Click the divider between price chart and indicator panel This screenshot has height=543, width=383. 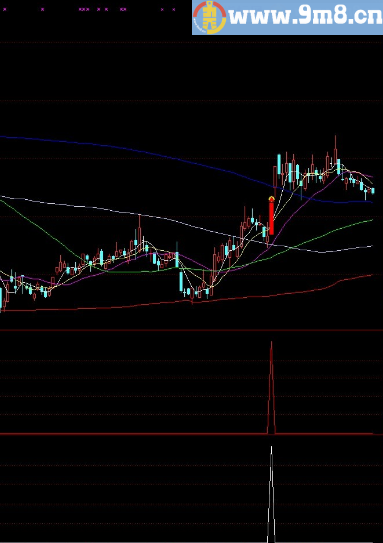point(192,330)
